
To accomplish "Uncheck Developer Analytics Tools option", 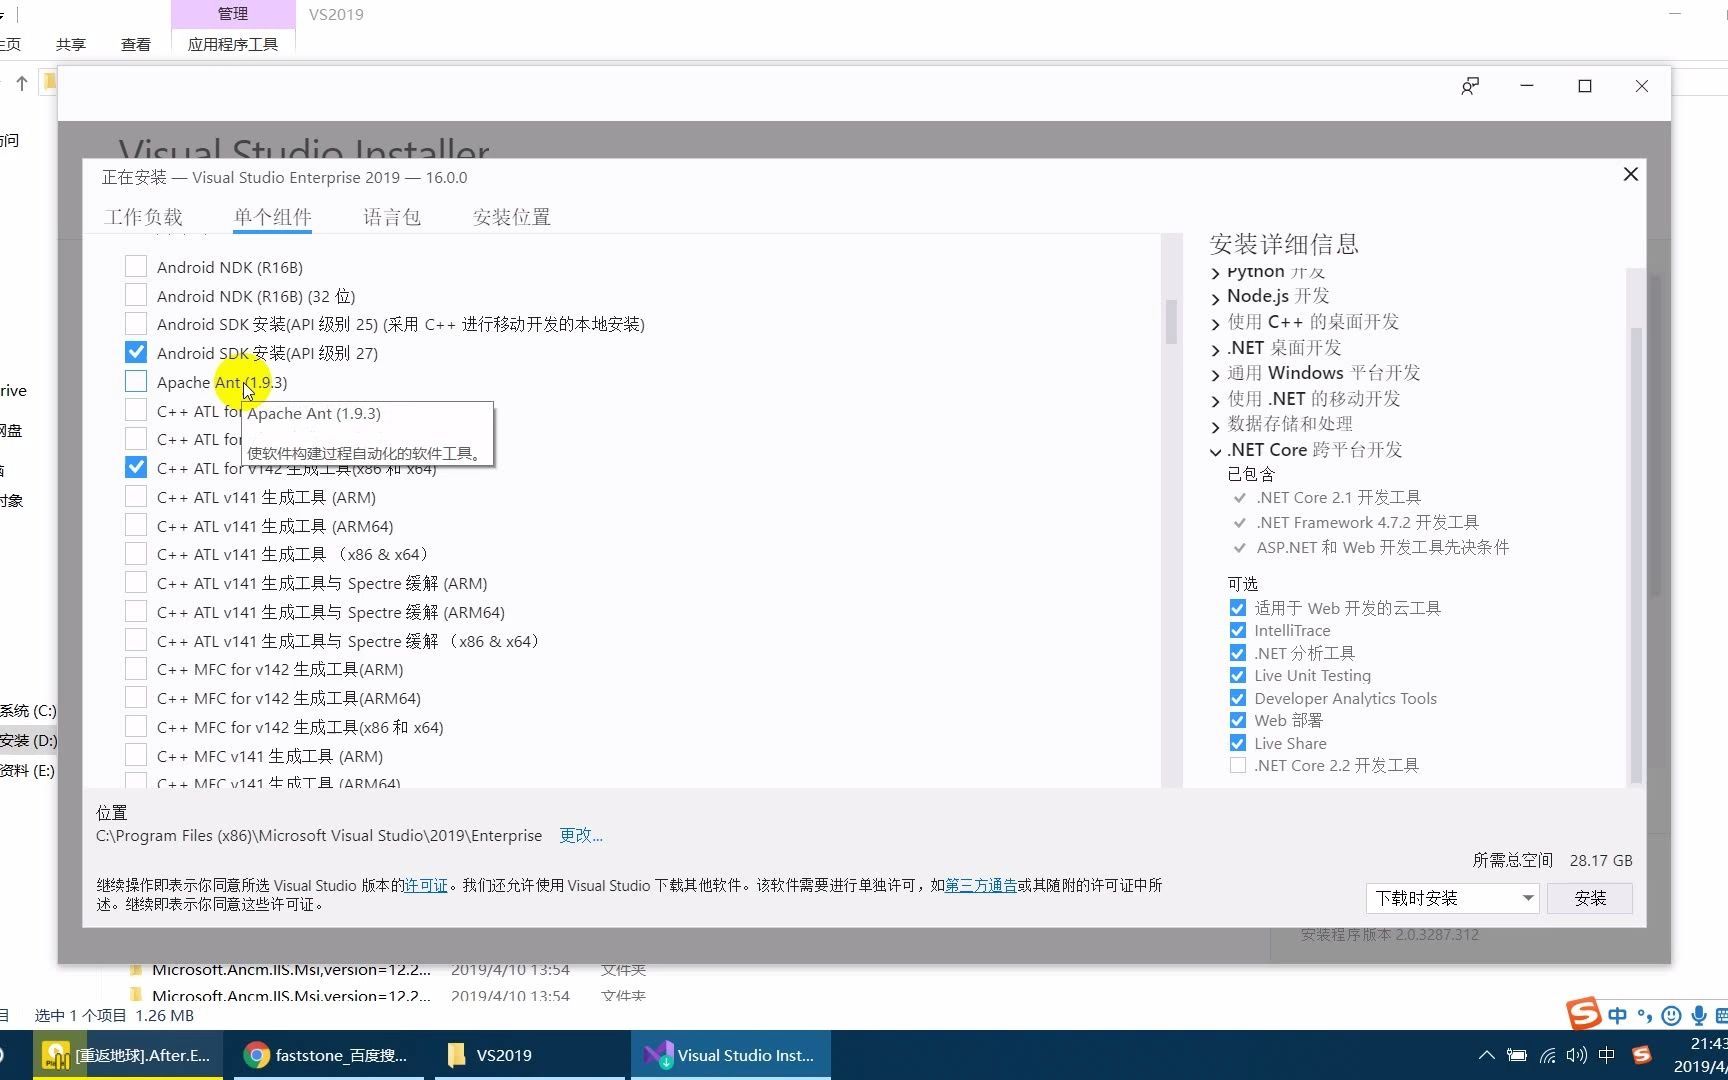I will pyautogui.click(x=1237, y=698).
